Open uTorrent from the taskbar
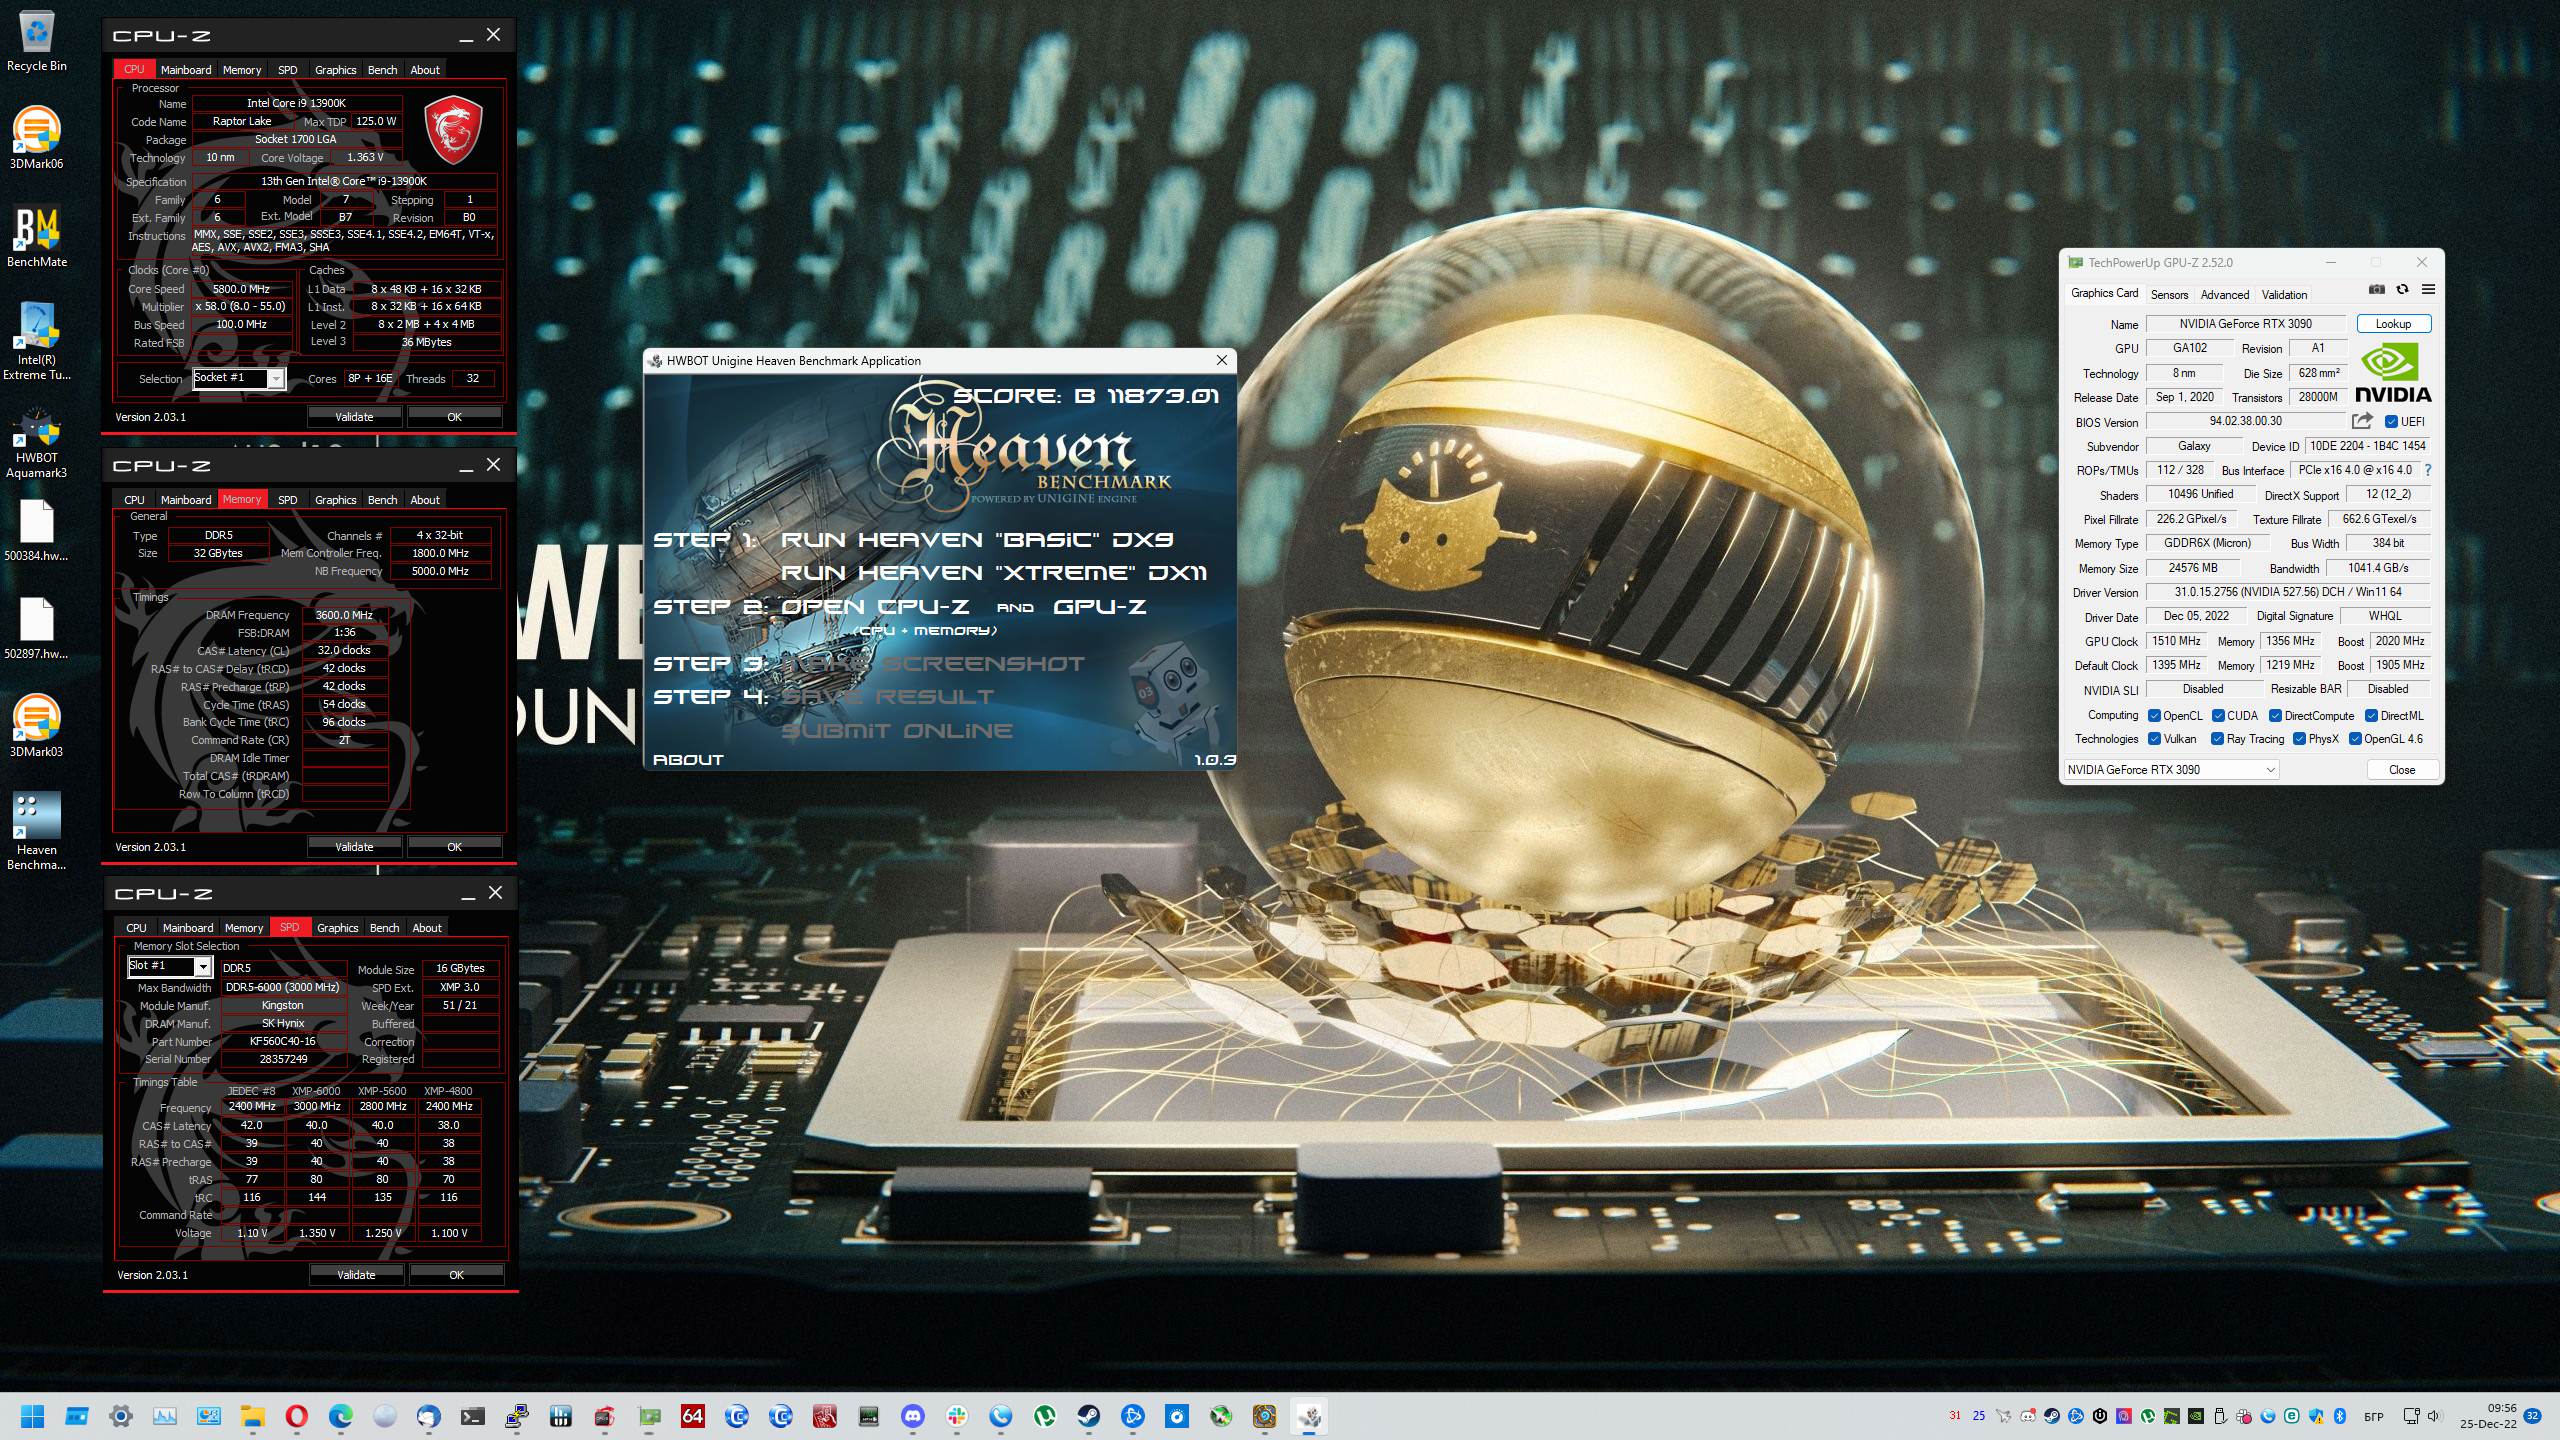The width and height of the screenshot is (2560, 1440). coord(1044,1416)
